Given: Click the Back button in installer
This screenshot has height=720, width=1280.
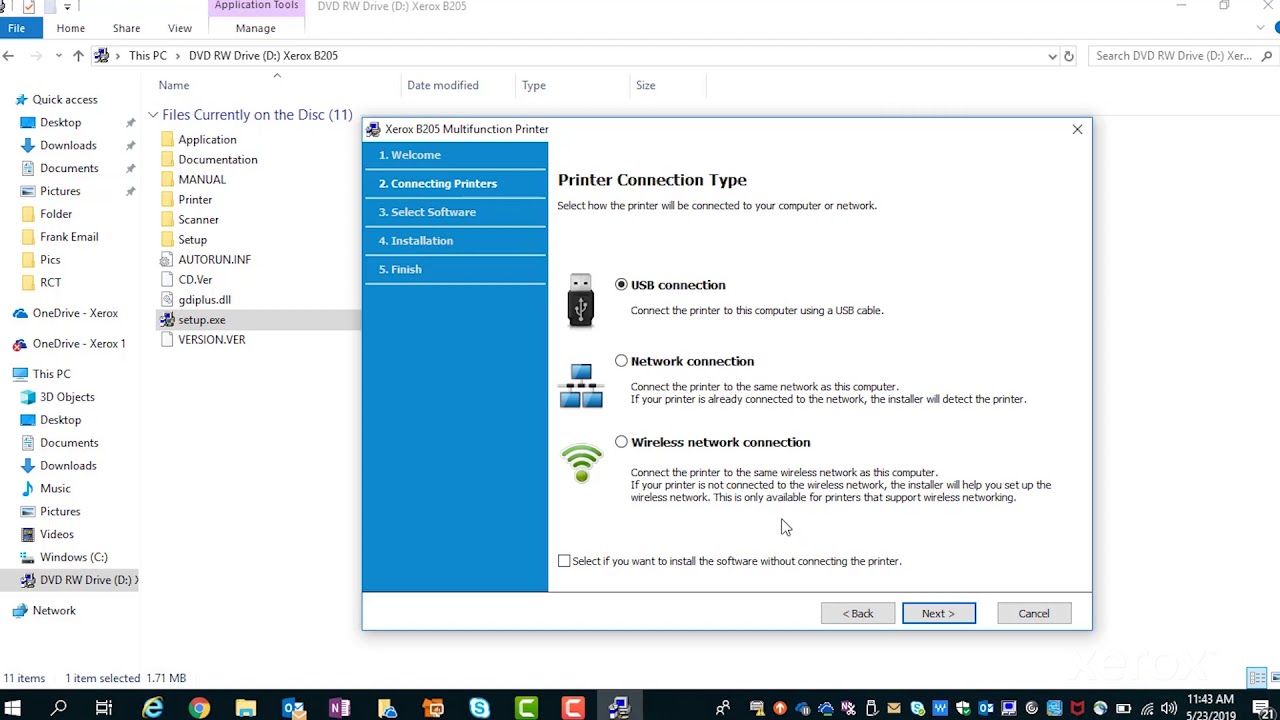Looking at the screenshot, I should [857, 613].
